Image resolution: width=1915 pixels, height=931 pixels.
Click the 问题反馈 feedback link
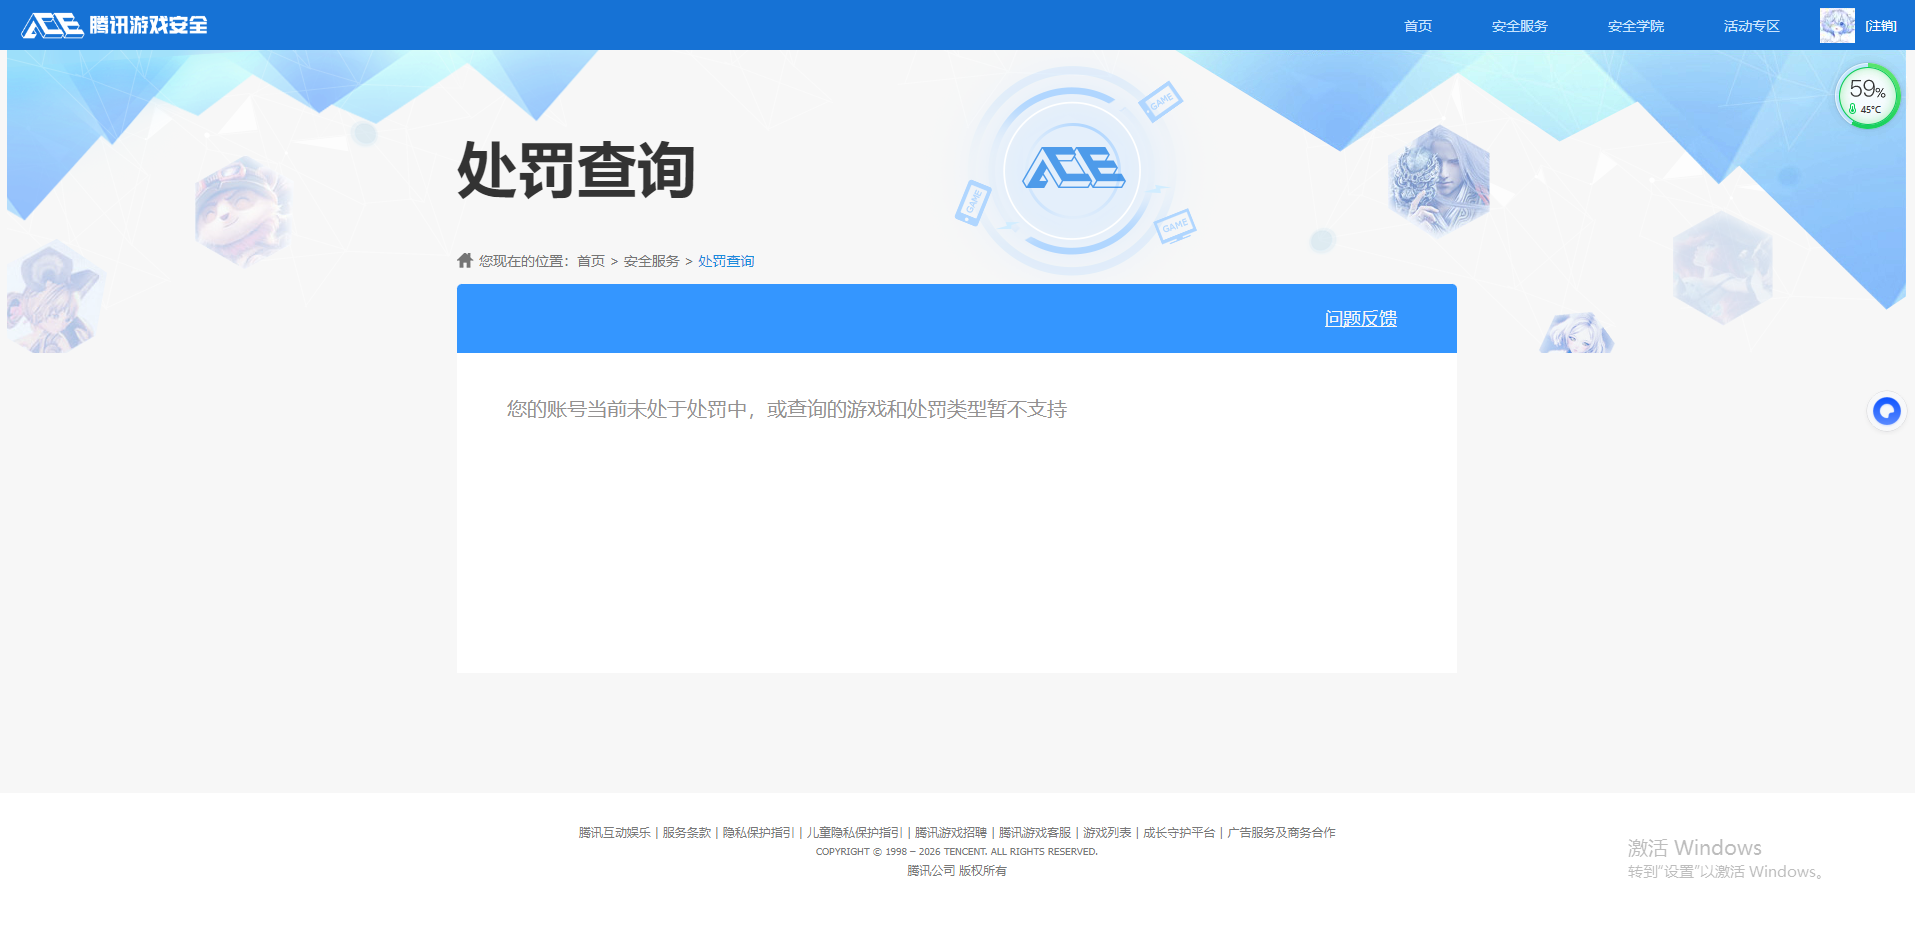pyautogui.click(x=1360, y=318)
